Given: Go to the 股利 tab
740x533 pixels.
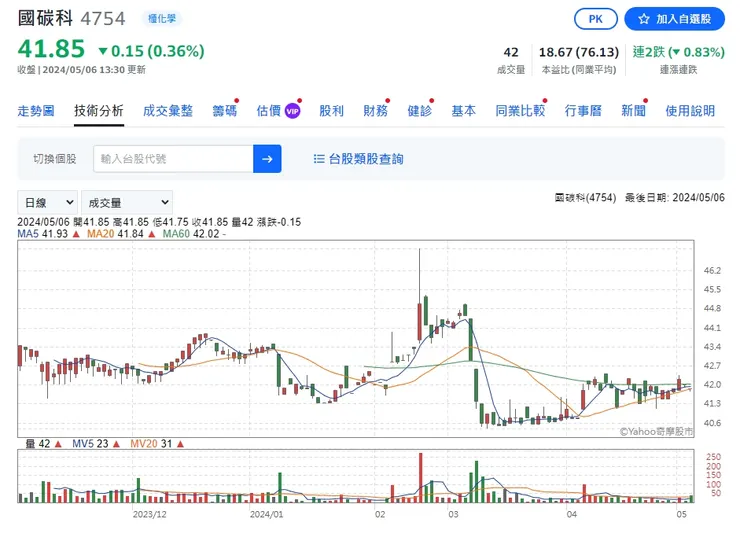Looking at the screenshot, I should (x=331, y=111).
